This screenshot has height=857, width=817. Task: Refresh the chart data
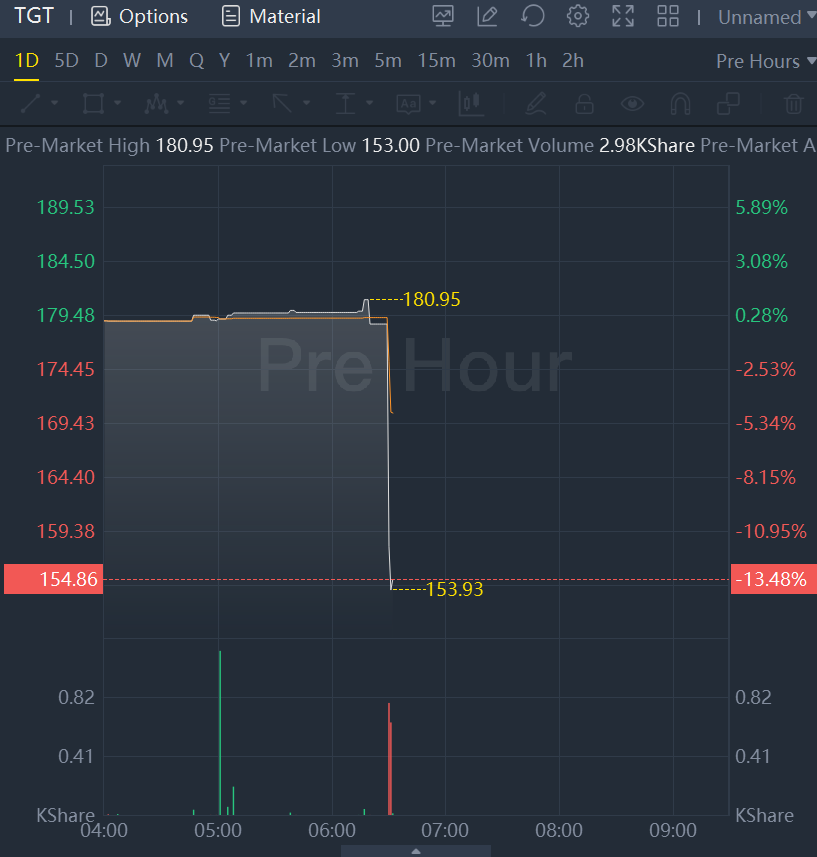532,16
